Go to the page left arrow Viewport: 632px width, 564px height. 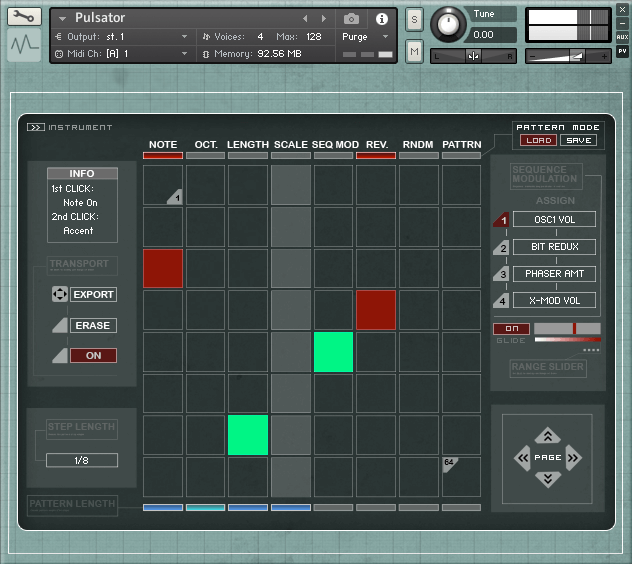point(522,458)
